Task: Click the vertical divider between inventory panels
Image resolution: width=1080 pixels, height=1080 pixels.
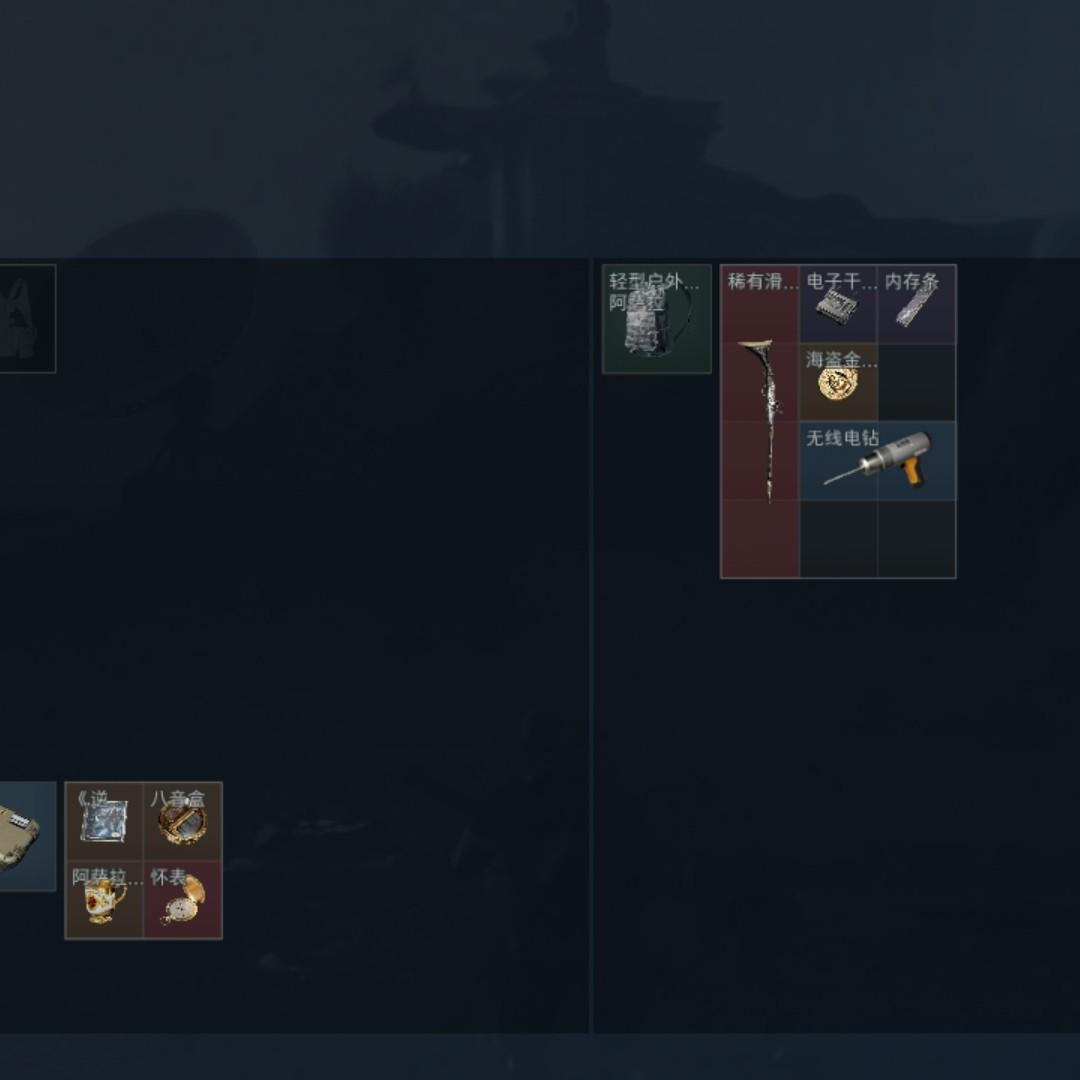Action: click(591, 646)
